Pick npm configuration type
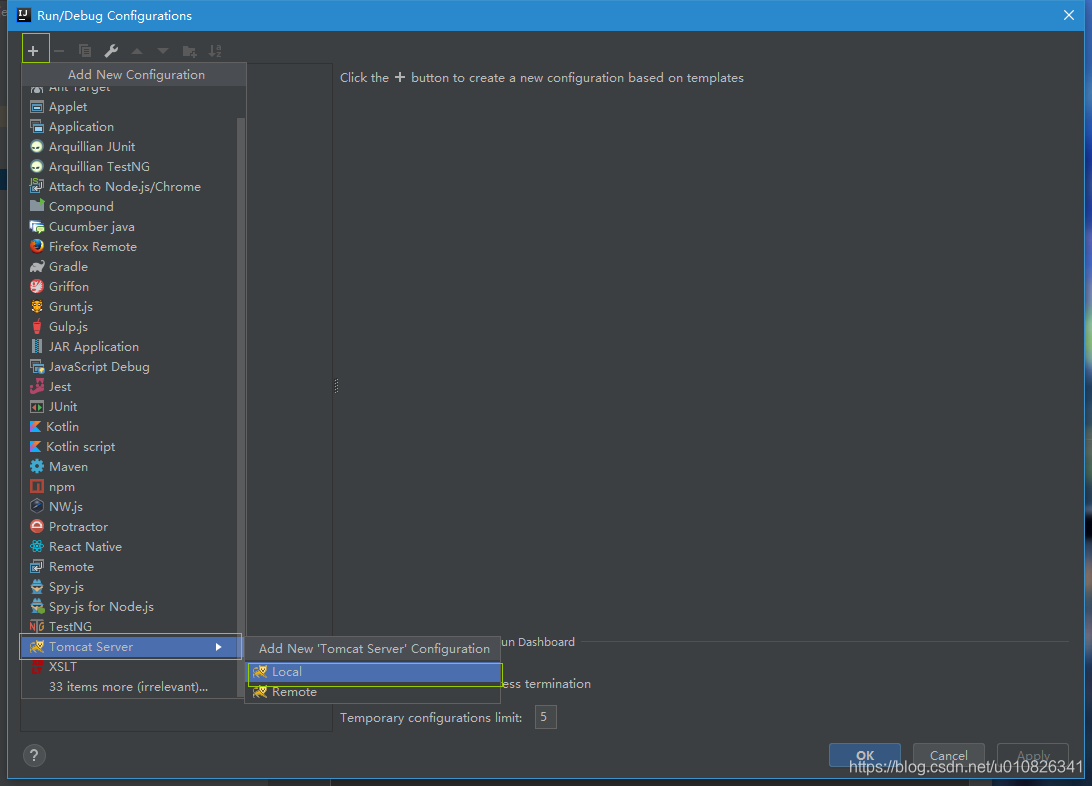The width and height of the screenshot is (1092, 786). pyautogui.click(x=130, y=487)
